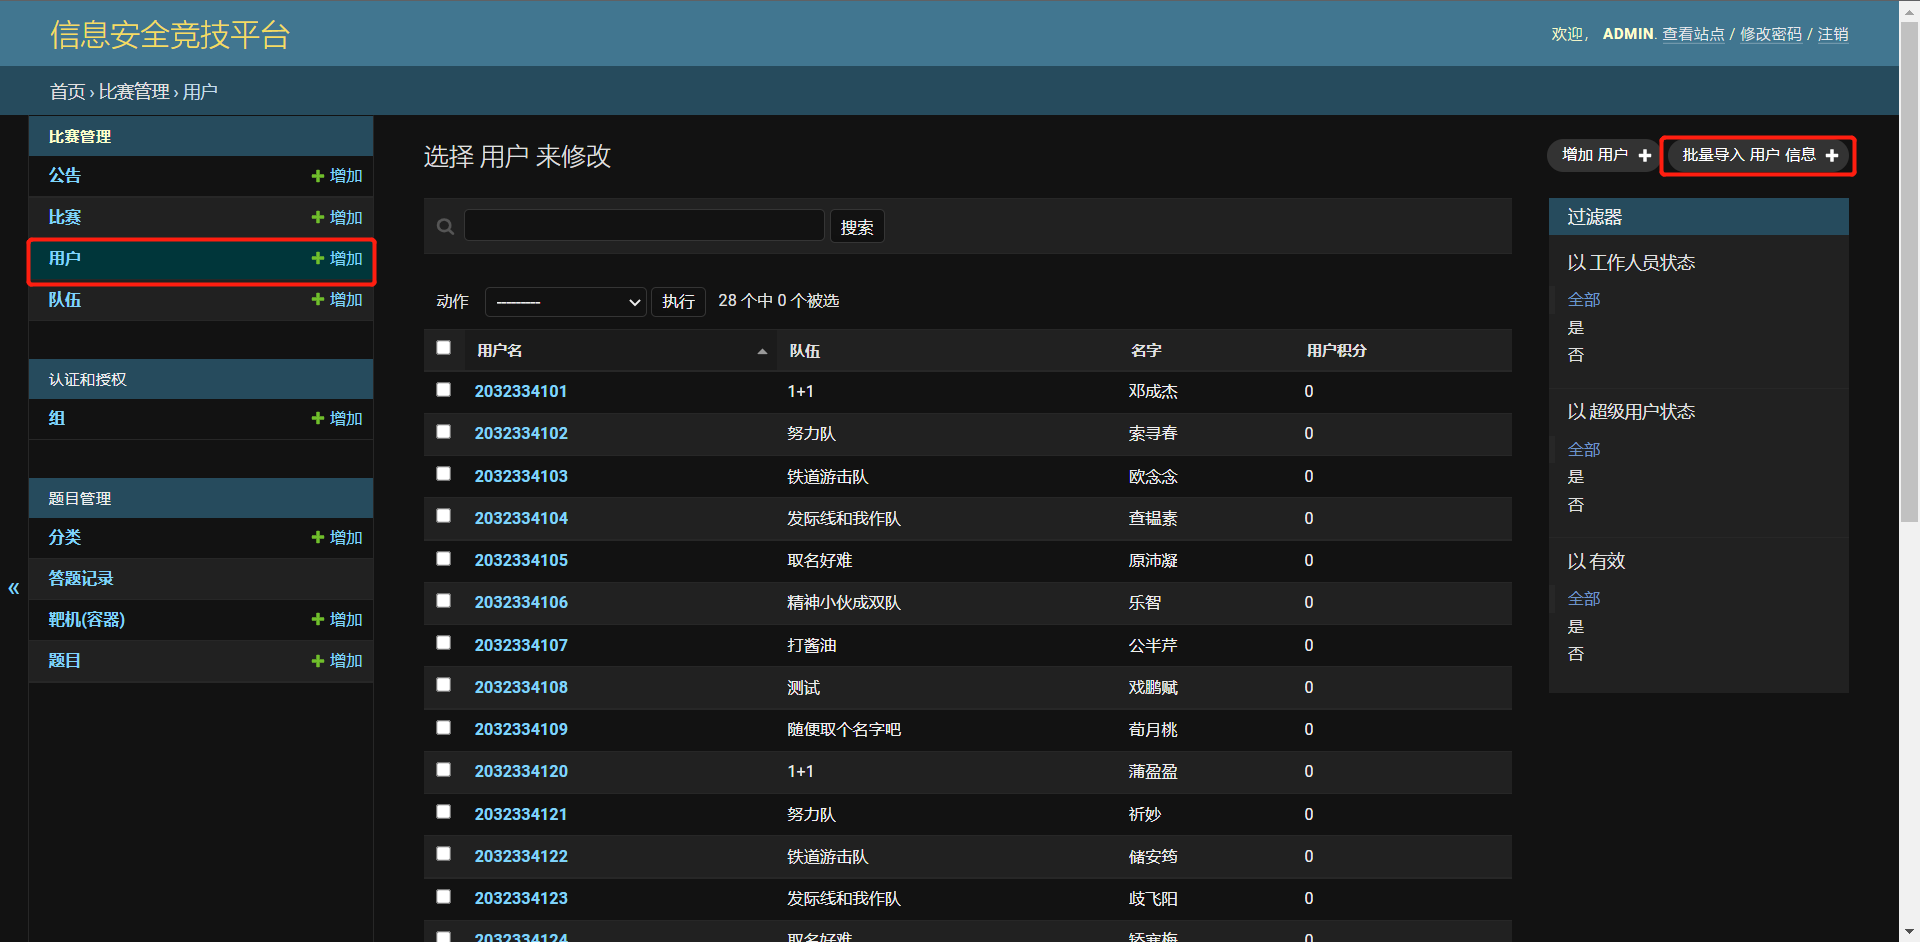Open 组 under 认证和授权
This screenshot has width=1920, height=942.
[57, 418]
